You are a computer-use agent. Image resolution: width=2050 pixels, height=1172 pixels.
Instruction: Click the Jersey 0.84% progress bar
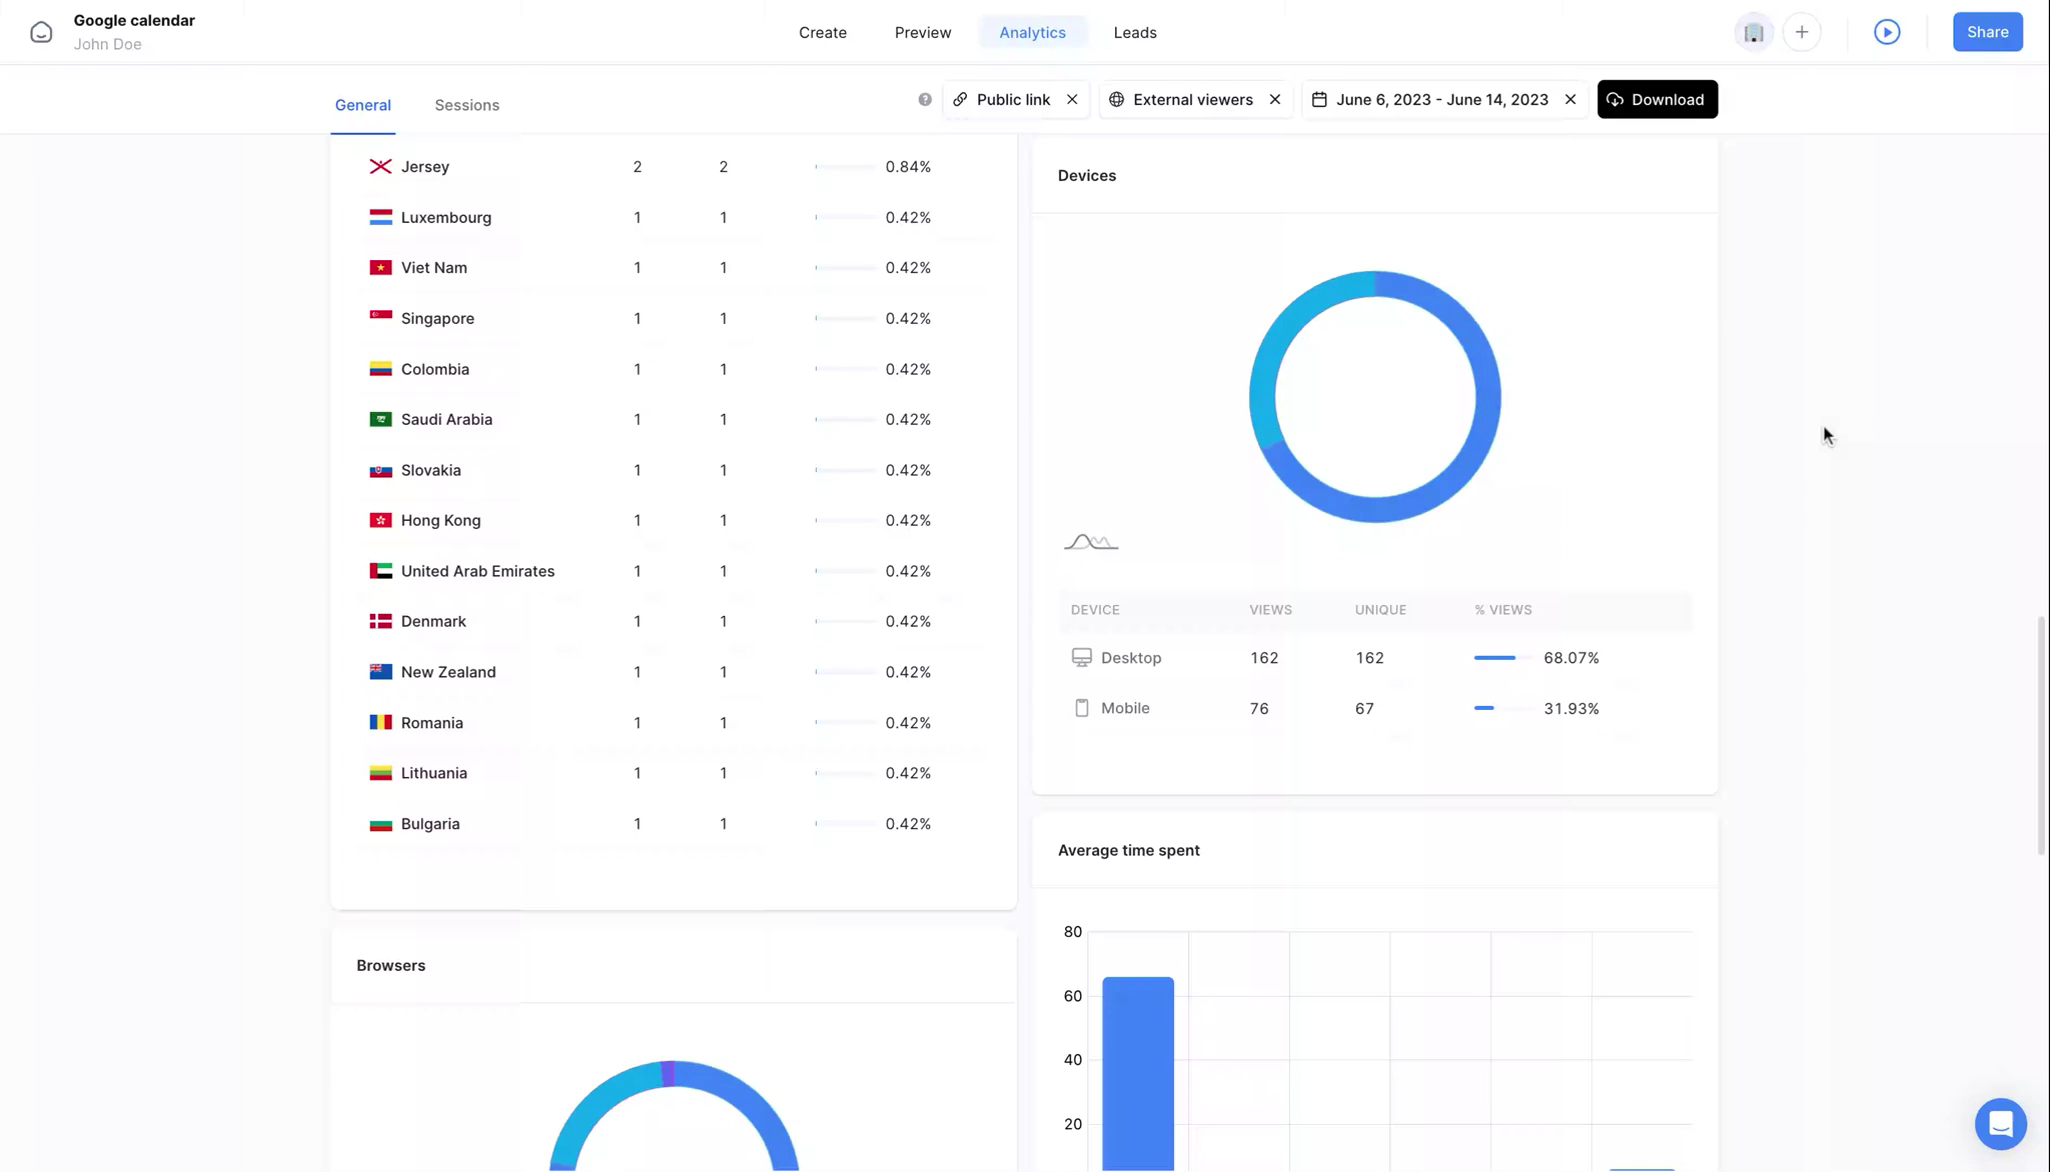(845, 166)
